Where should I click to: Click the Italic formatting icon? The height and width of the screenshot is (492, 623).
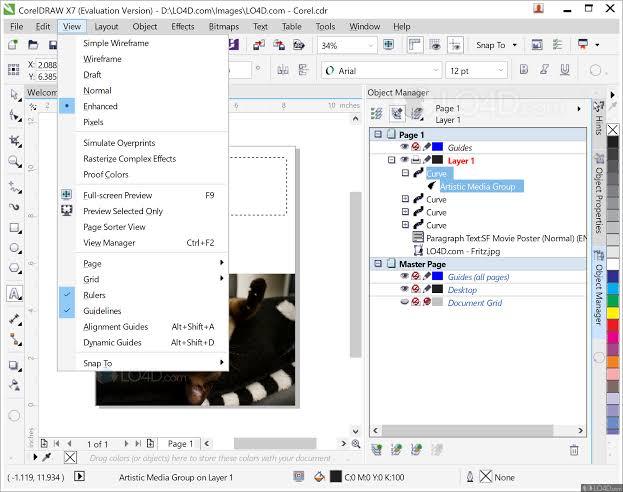pyautogui.click(x=544, y=70)
